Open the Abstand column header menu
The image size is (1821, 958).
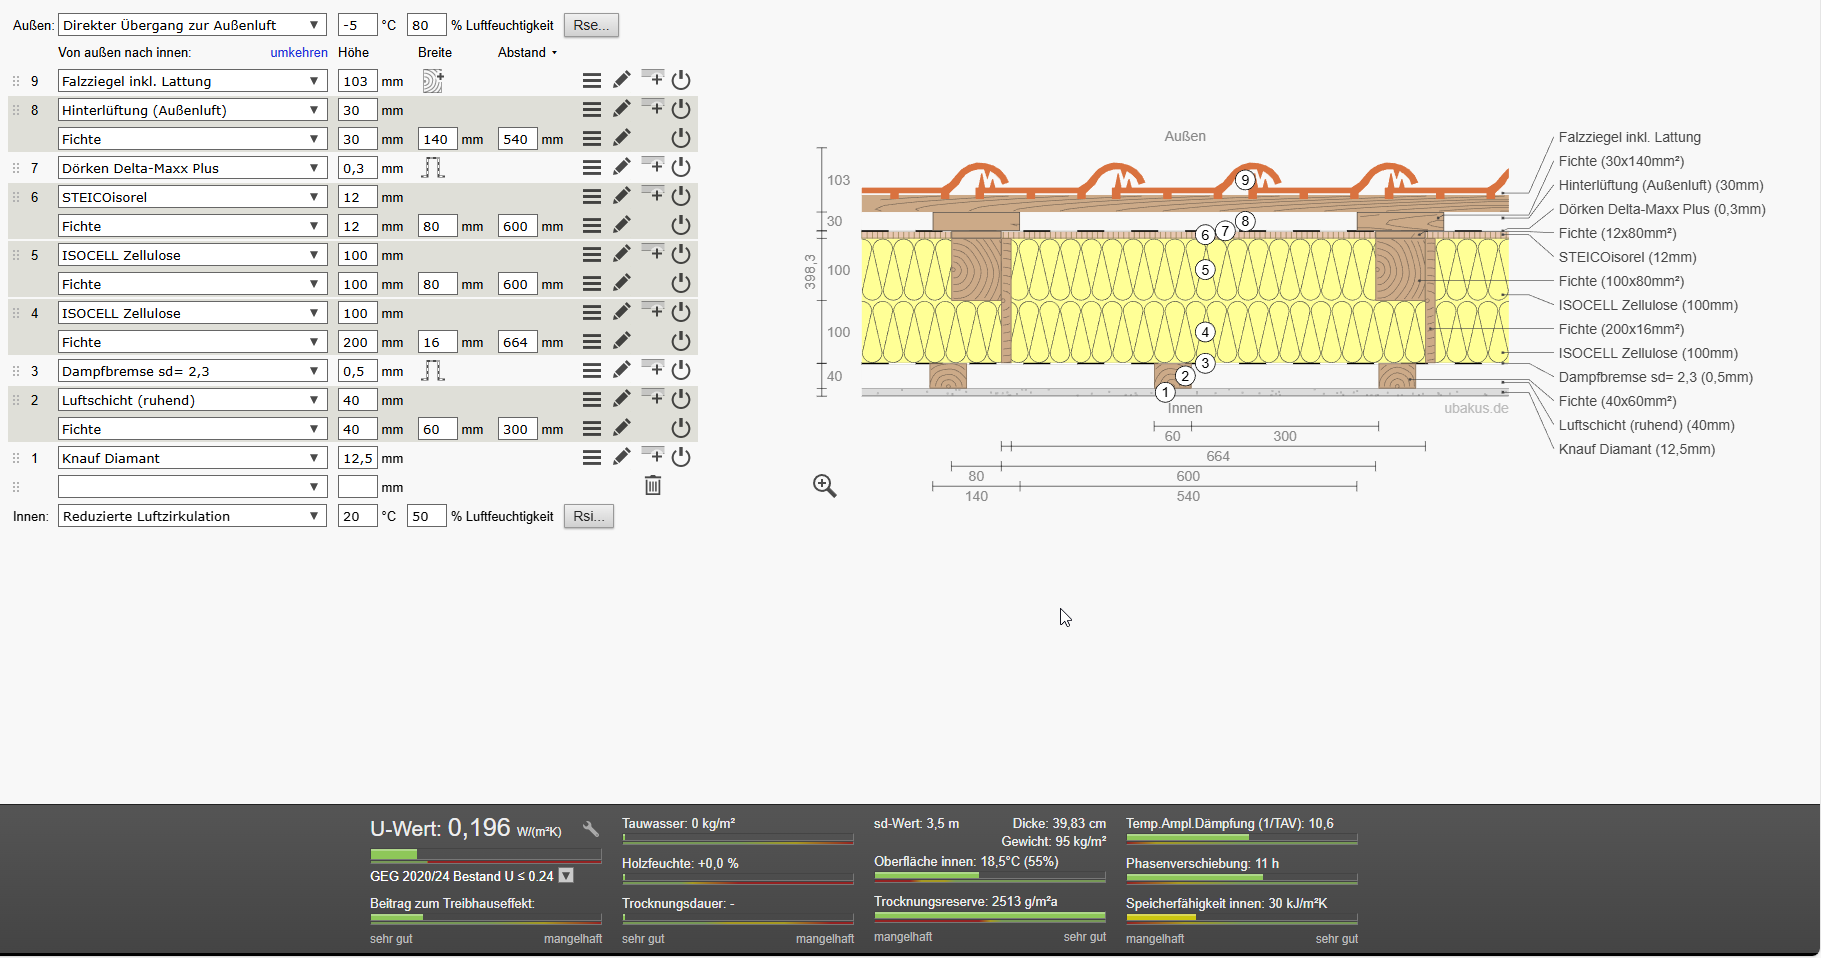pyautogui.click(x=527, y=53)
